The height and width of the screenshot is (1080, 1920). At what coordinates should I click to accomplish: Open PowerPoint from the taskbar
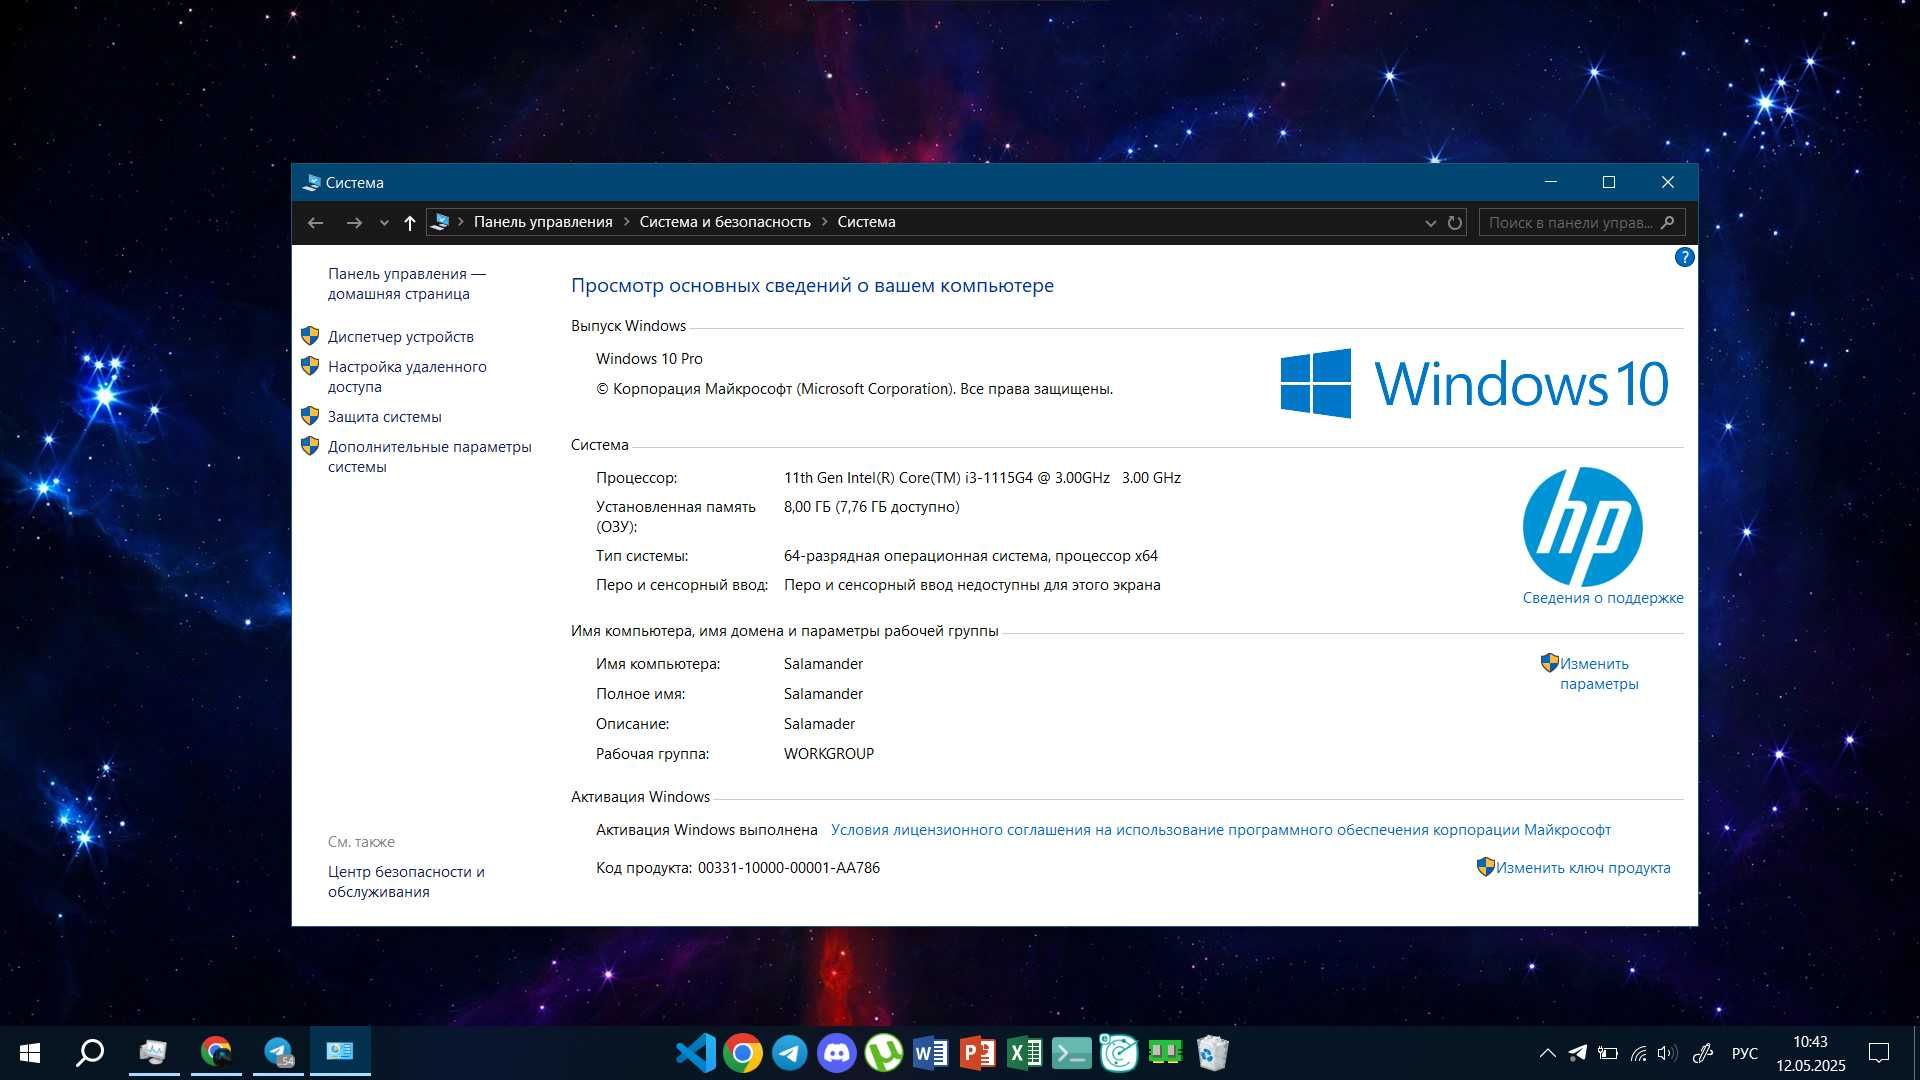978,1053
